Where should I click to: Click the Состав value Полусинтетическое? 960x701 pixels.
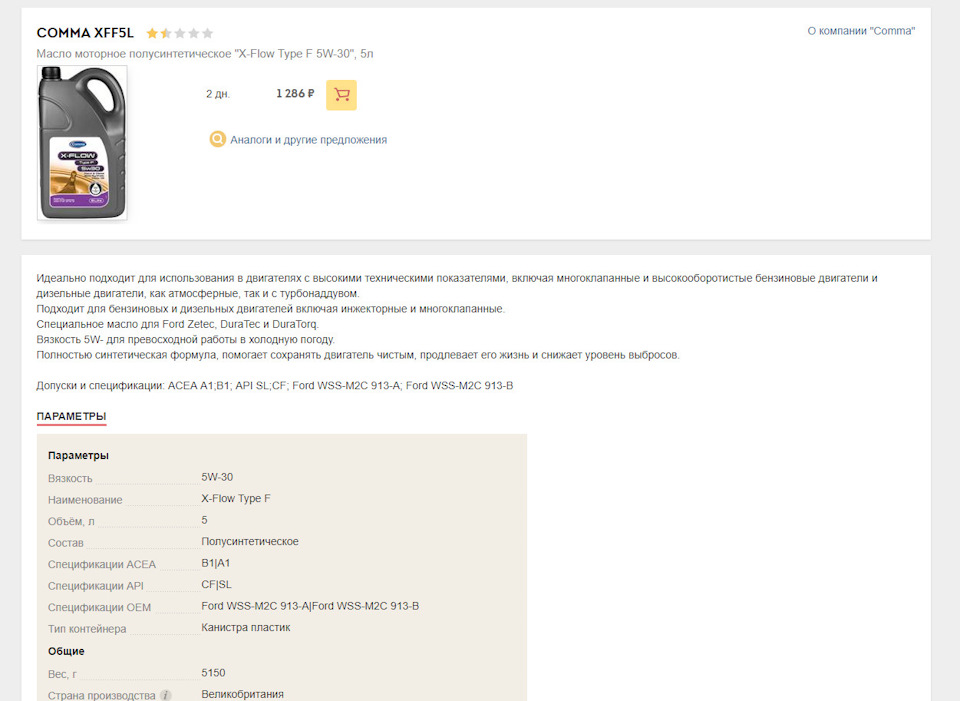point(250,541)
